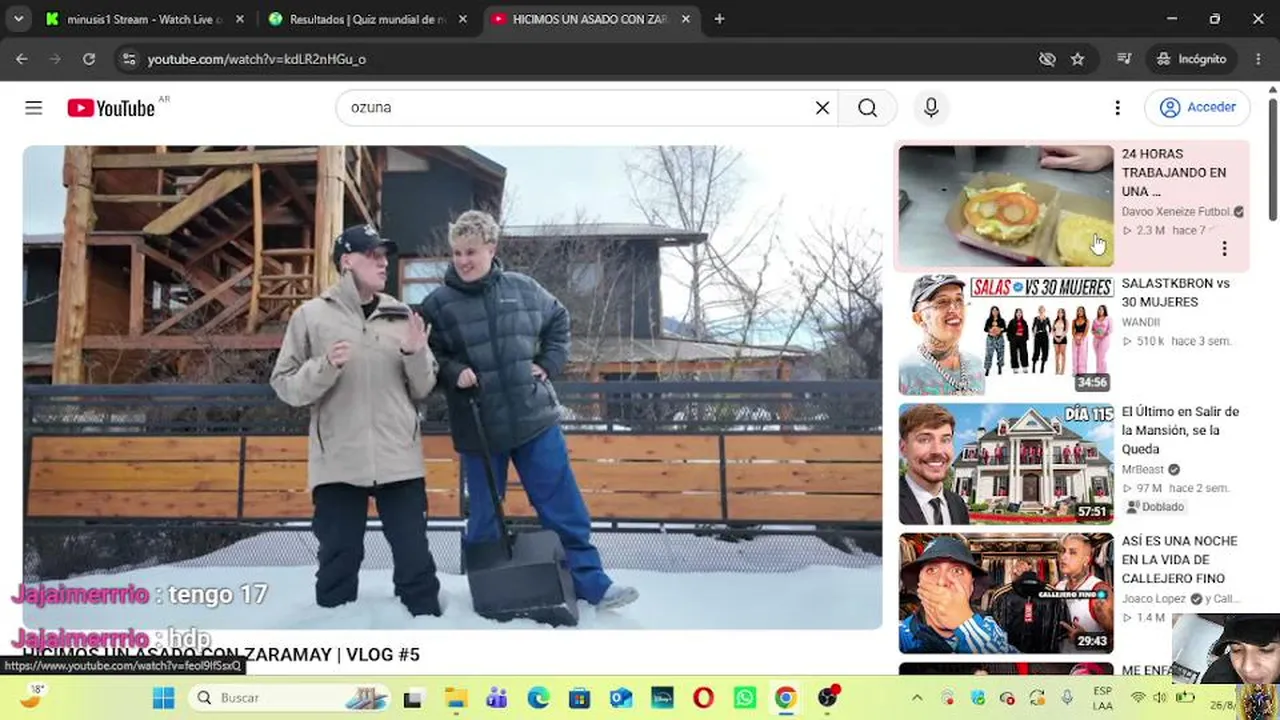Open options menu for 24 HORAS video
The width and height of the screenshot is (1280, 720).
tap(1224, 248)
